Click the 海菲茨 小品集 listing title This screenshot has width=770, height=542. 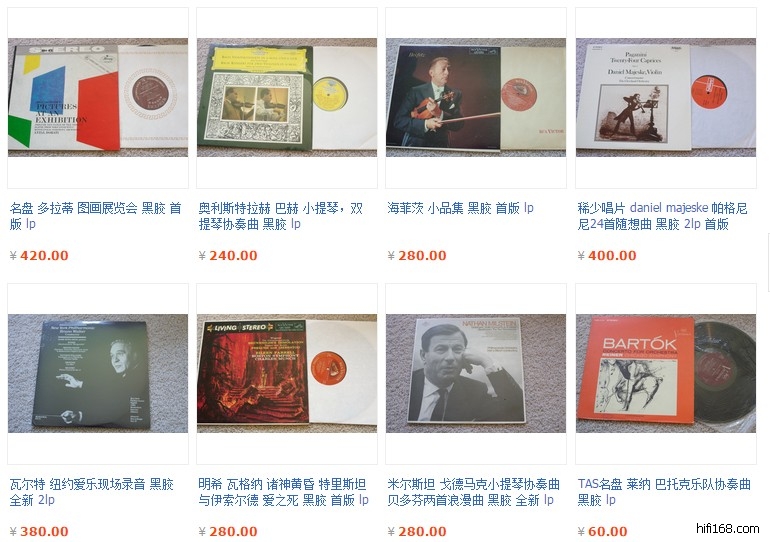pos(460,208)
